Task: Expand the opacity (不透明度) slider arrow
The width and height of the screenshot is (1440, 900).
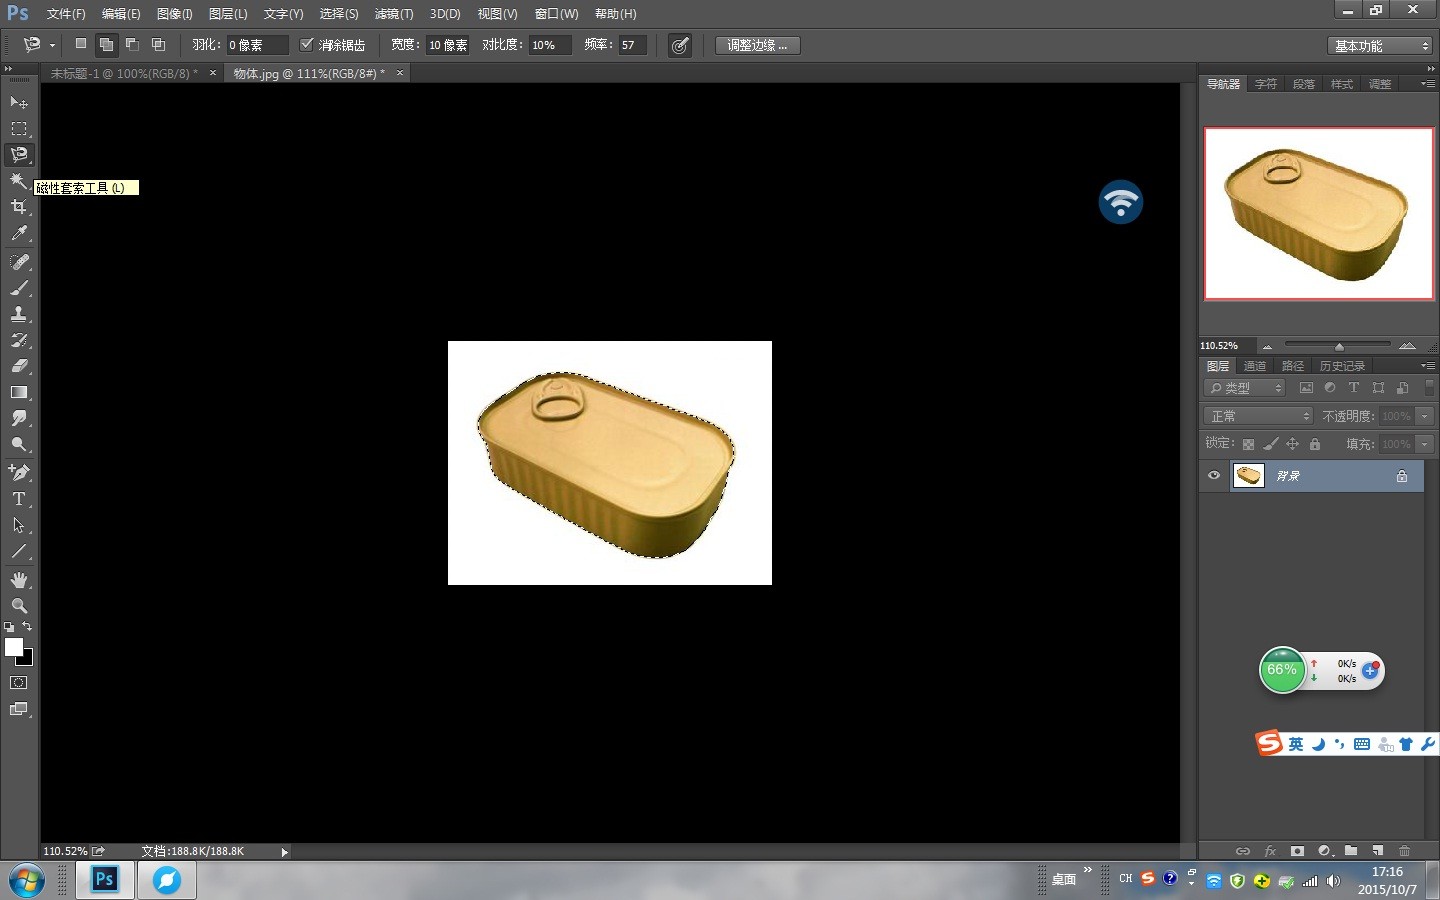Action: (x=1425, y=416)
